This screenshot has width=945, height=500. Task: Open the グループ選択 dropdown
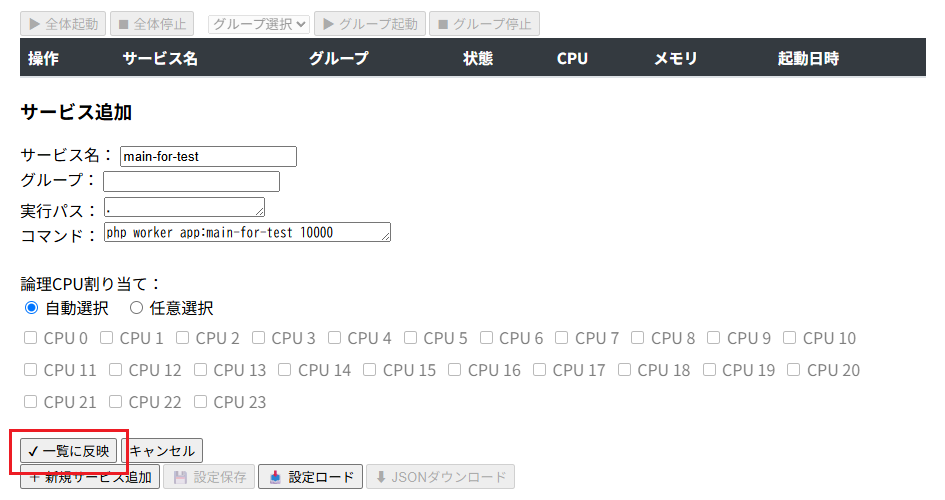coord(259,24)
